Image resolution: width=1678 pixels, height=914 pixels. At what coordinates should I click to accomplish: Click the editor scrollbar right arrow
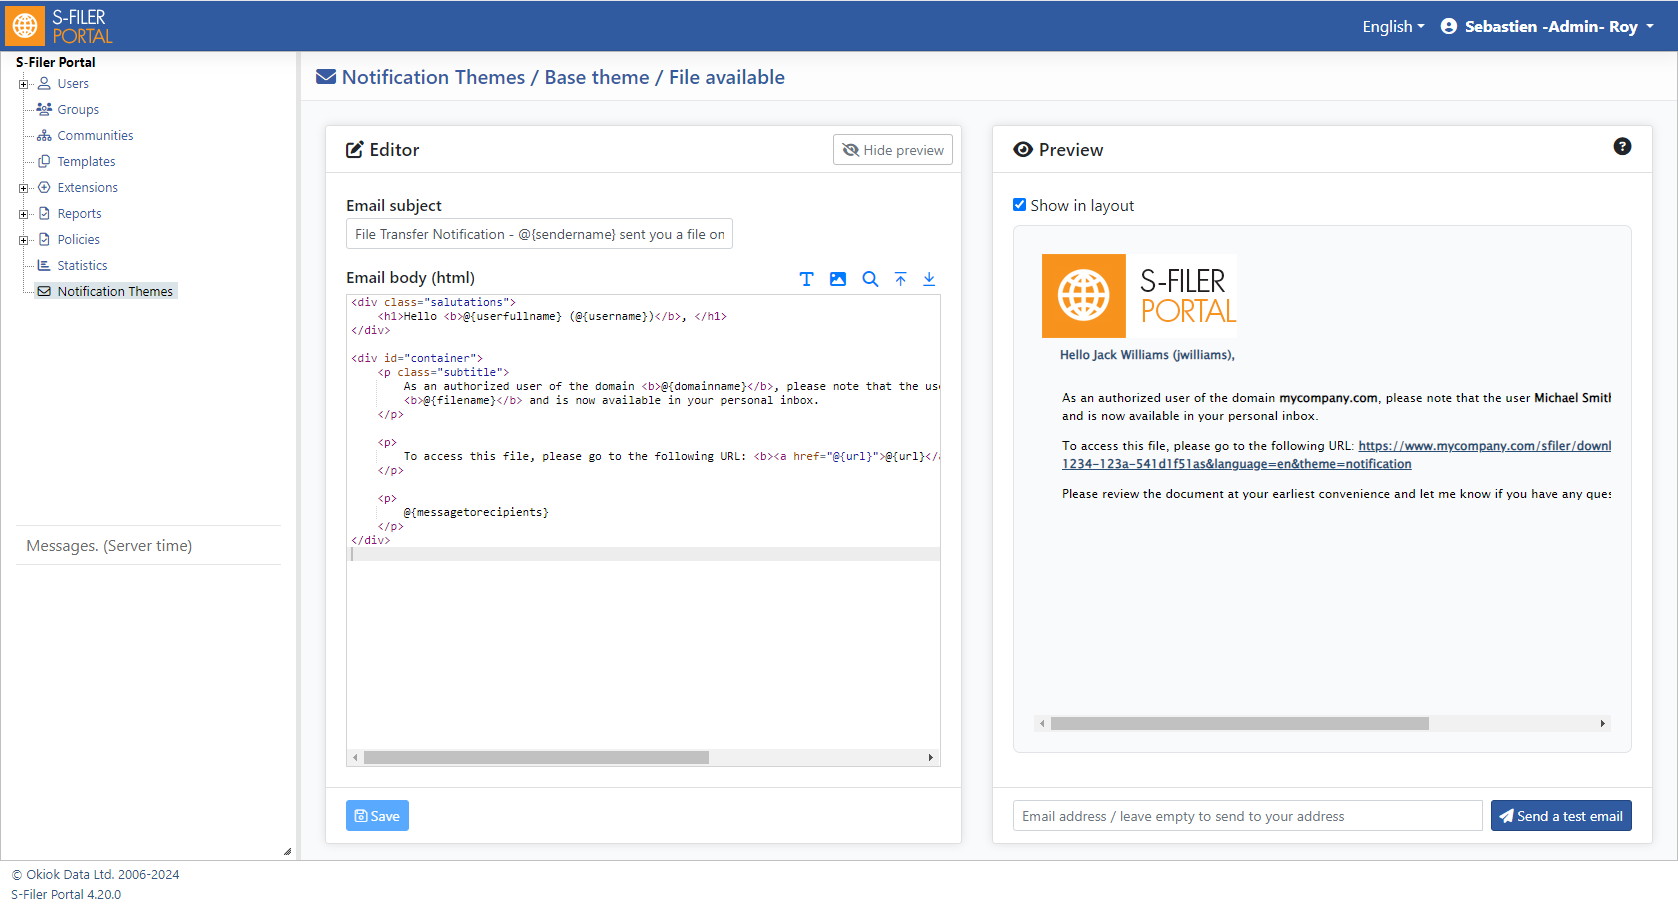(931, 758)
